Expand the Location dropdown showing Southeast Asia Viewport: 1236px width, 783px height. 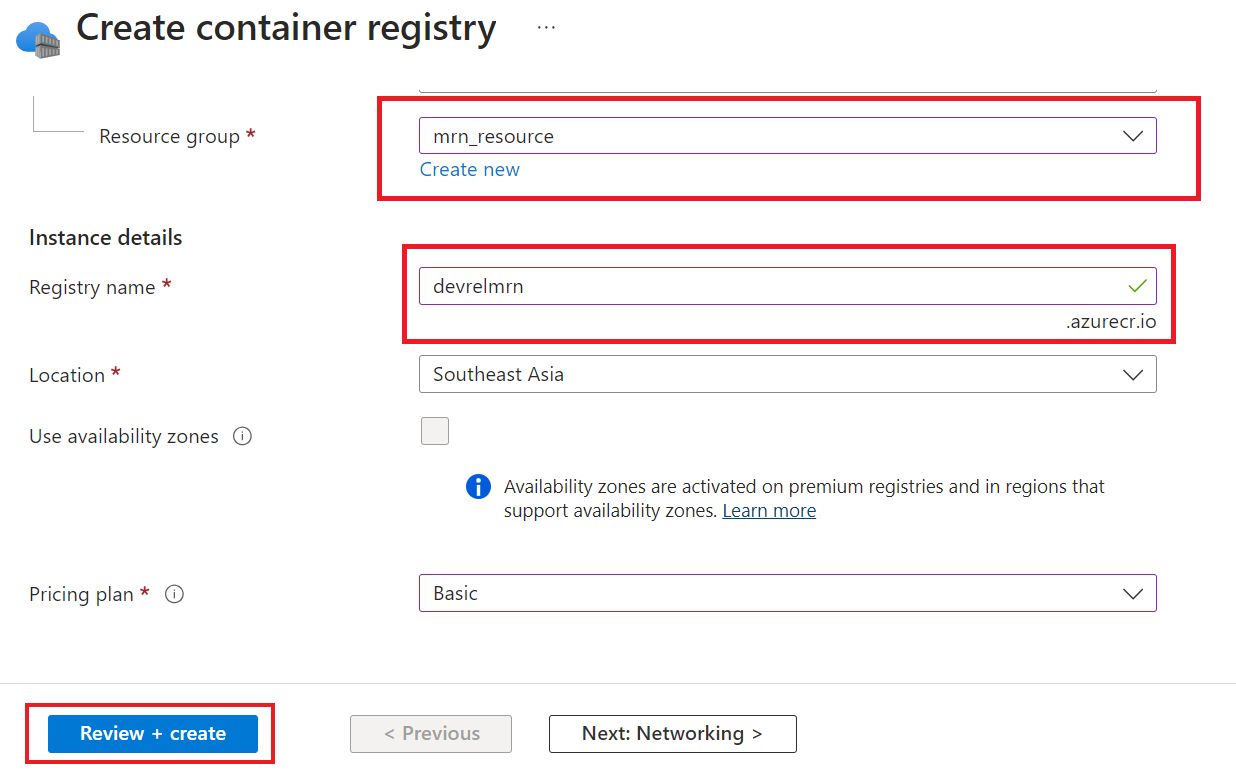787,374
